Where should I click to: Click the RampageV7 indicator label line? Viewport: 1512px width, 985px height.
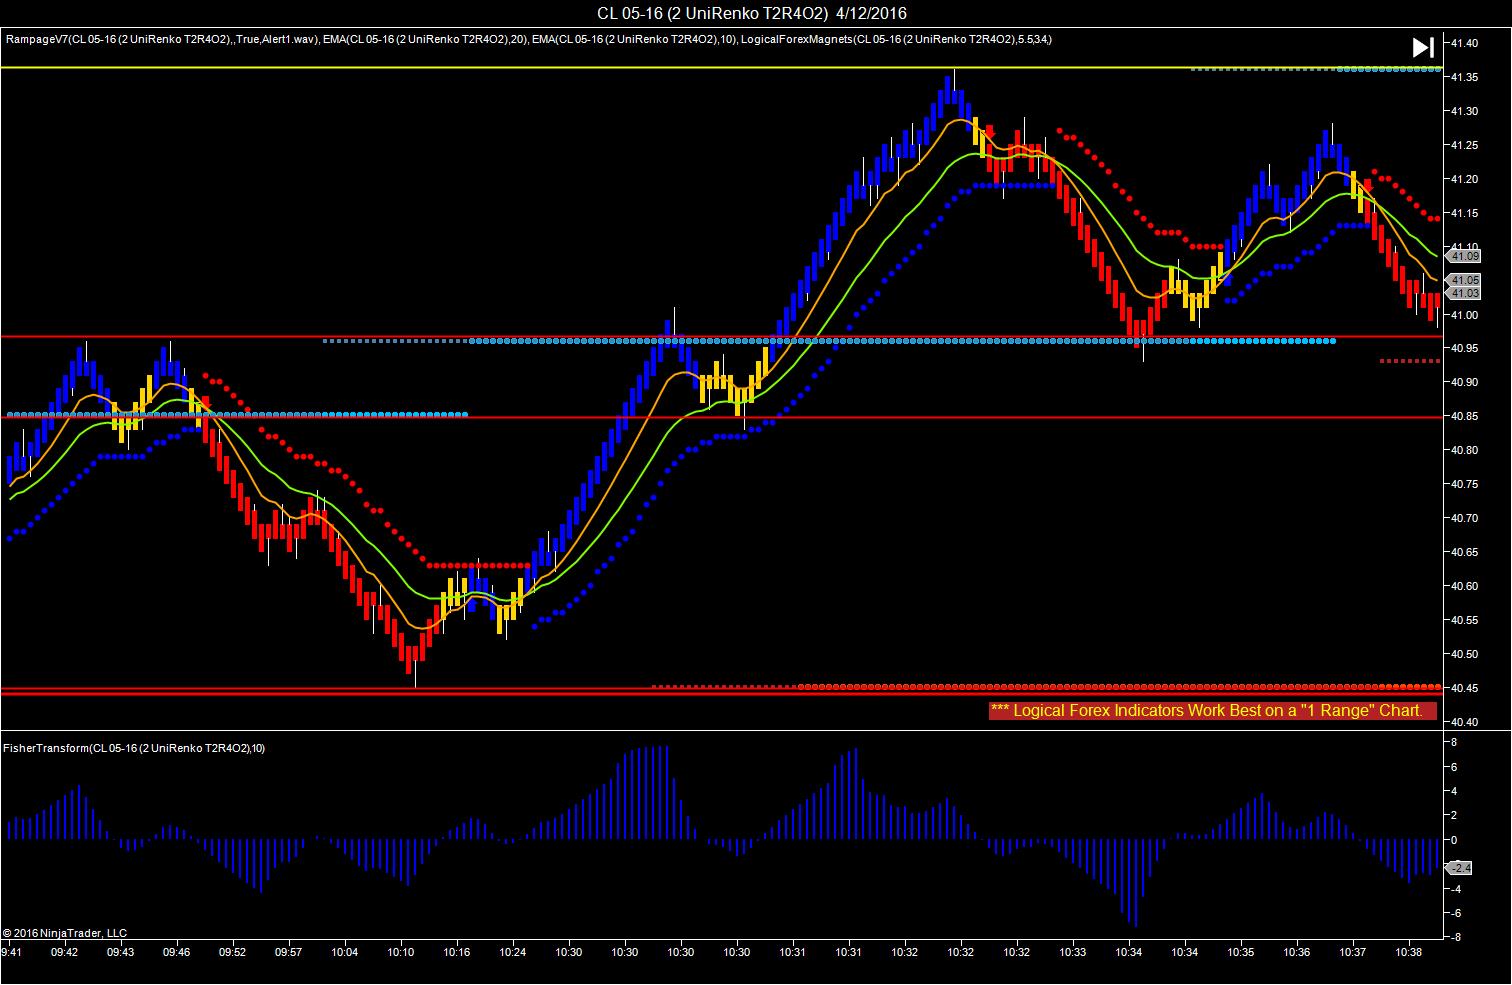[x=528, y=39]
